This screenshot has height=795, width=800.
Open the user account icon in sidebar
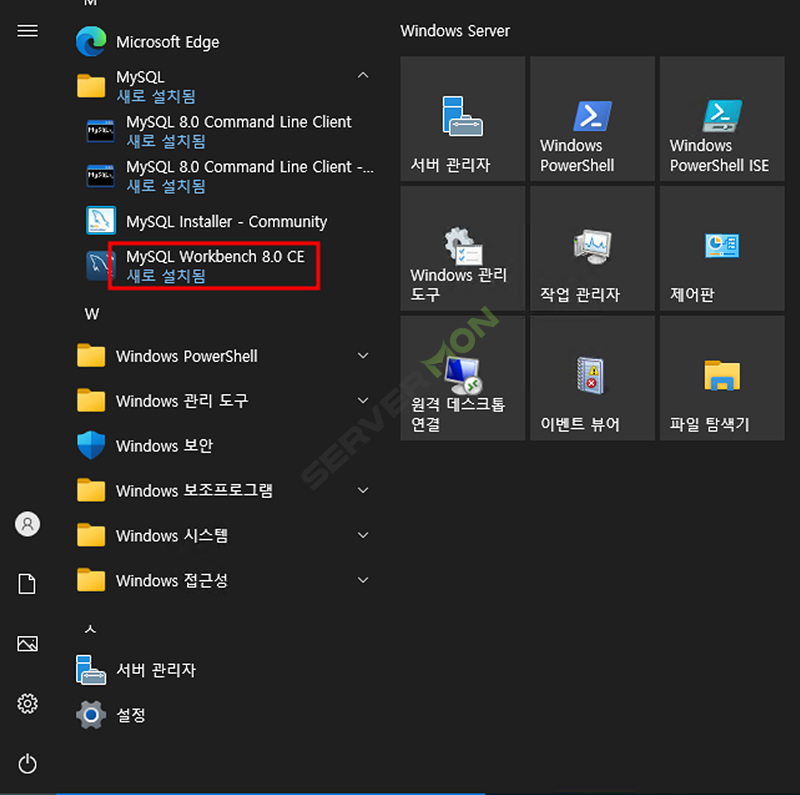click(28, 524)
